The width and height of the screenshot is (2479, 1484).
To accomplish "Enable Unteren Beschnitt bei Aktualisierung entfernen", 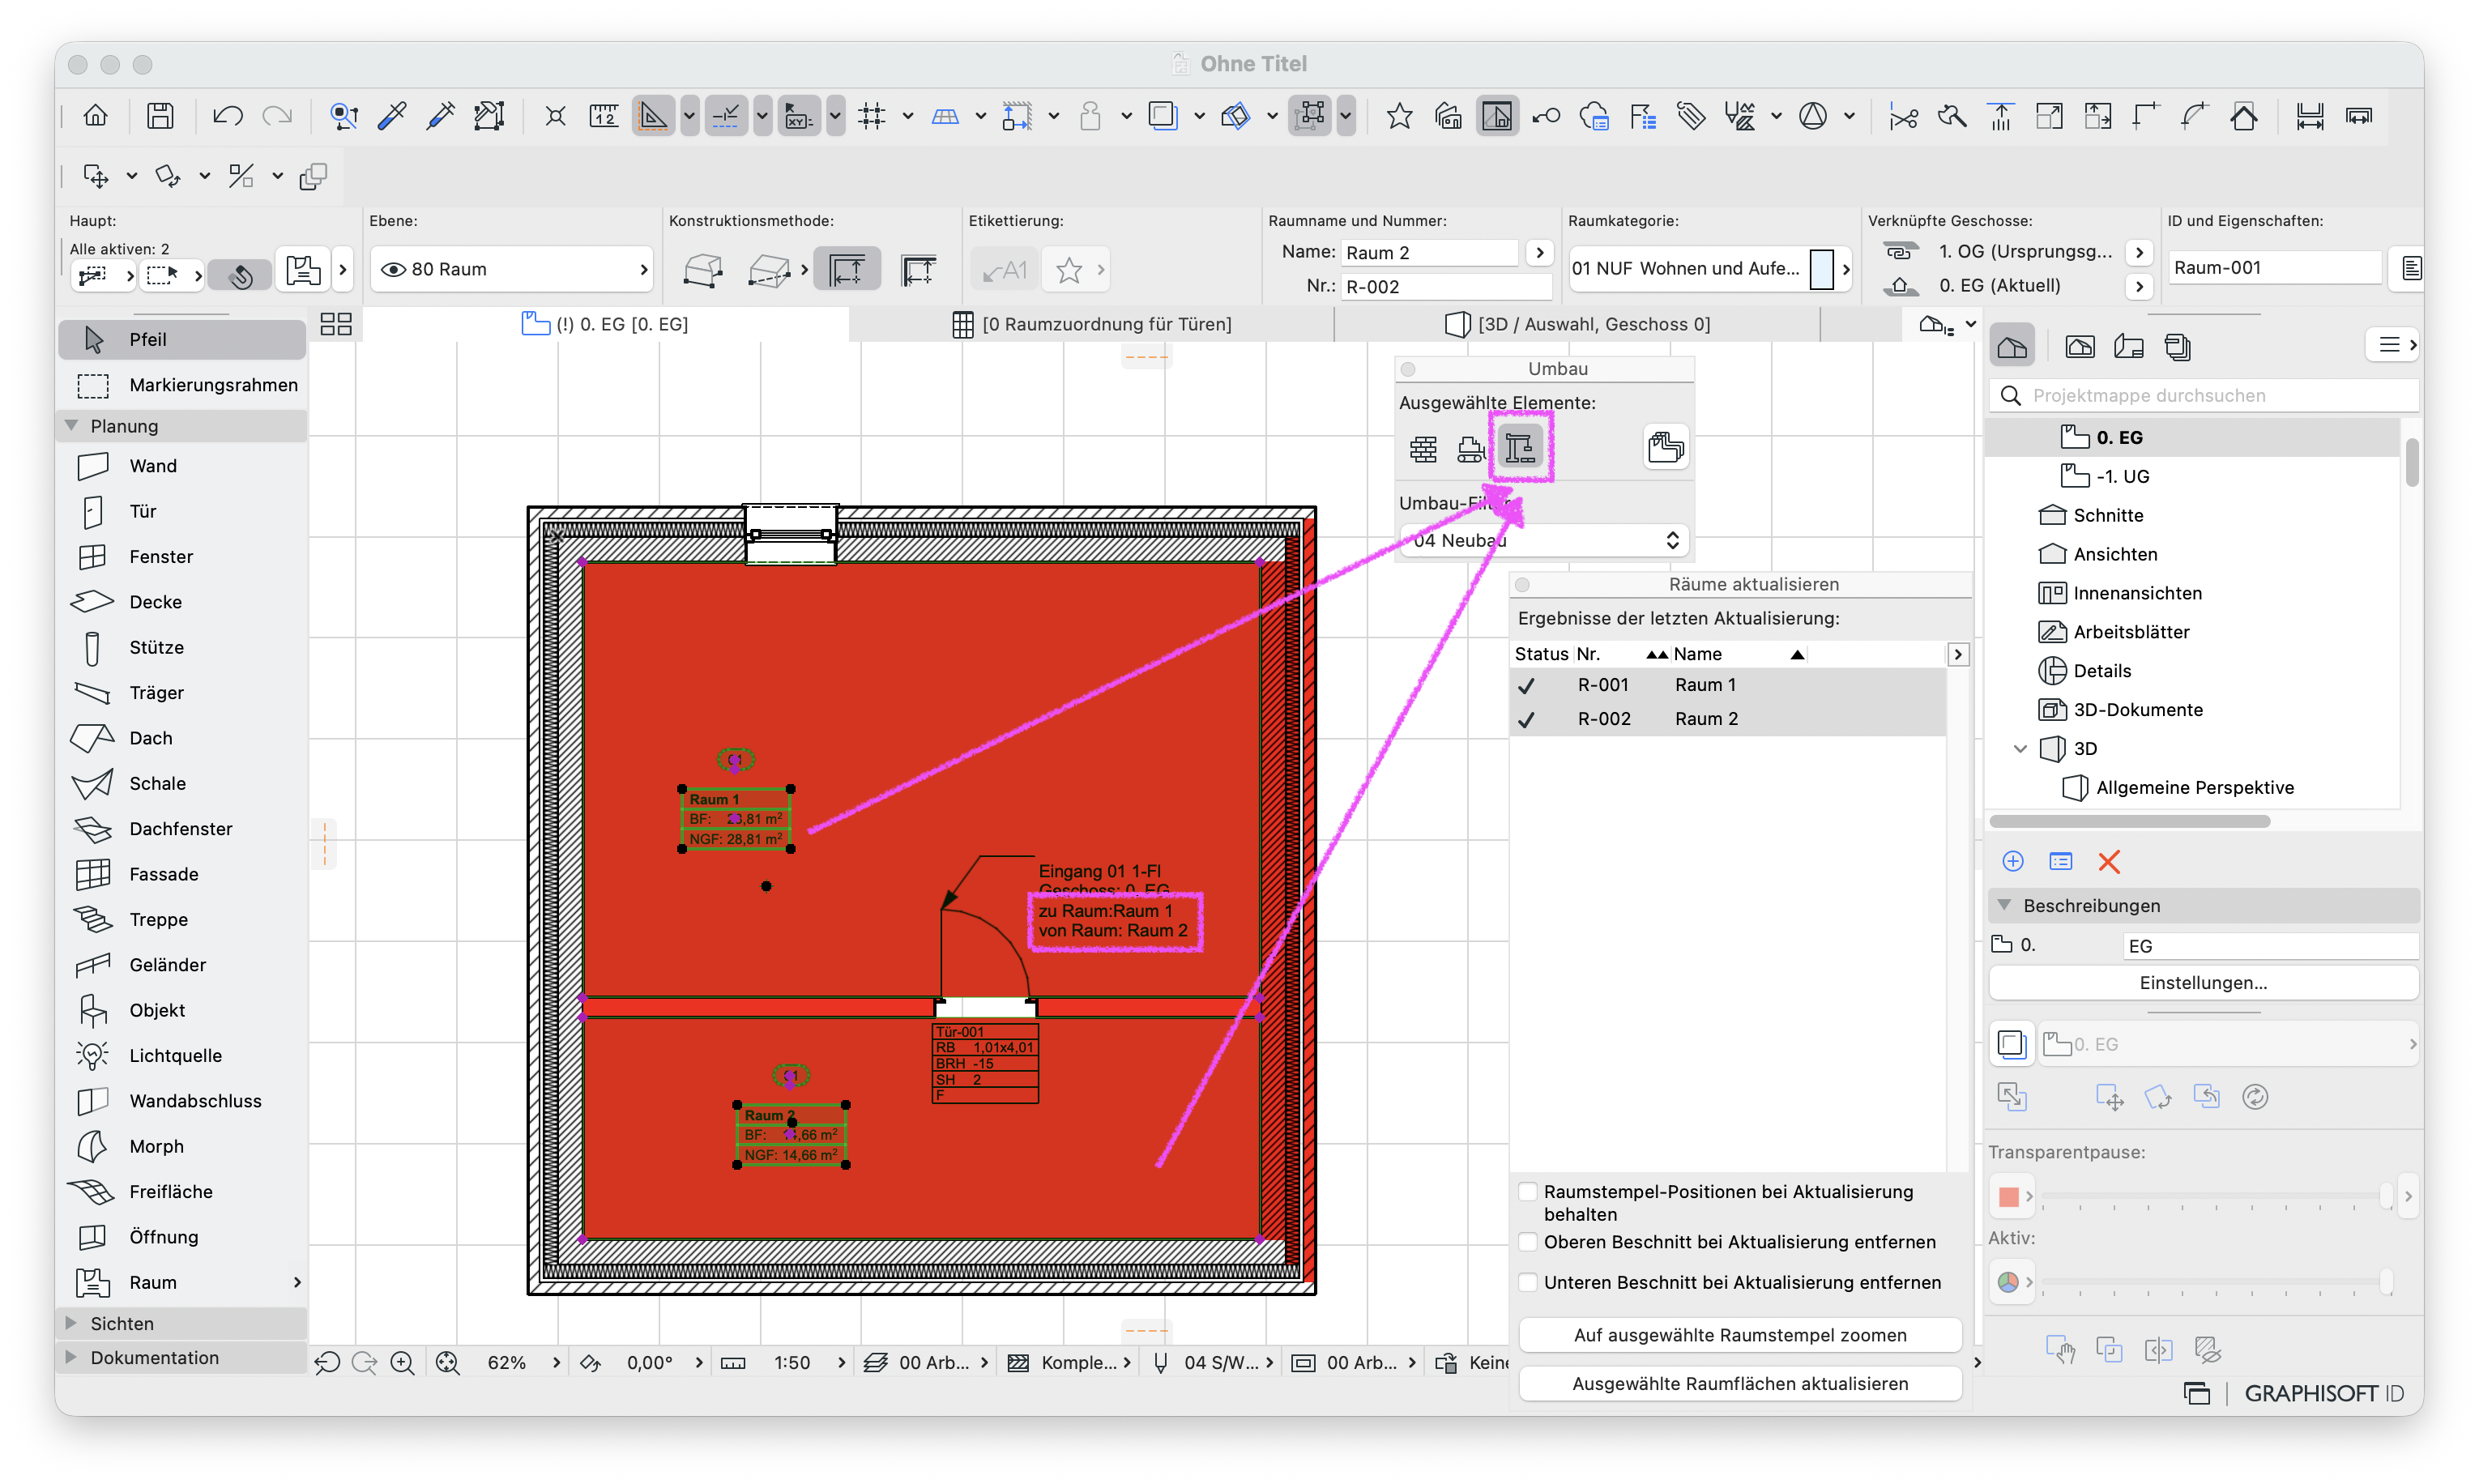I will tap(1527, 1282).
